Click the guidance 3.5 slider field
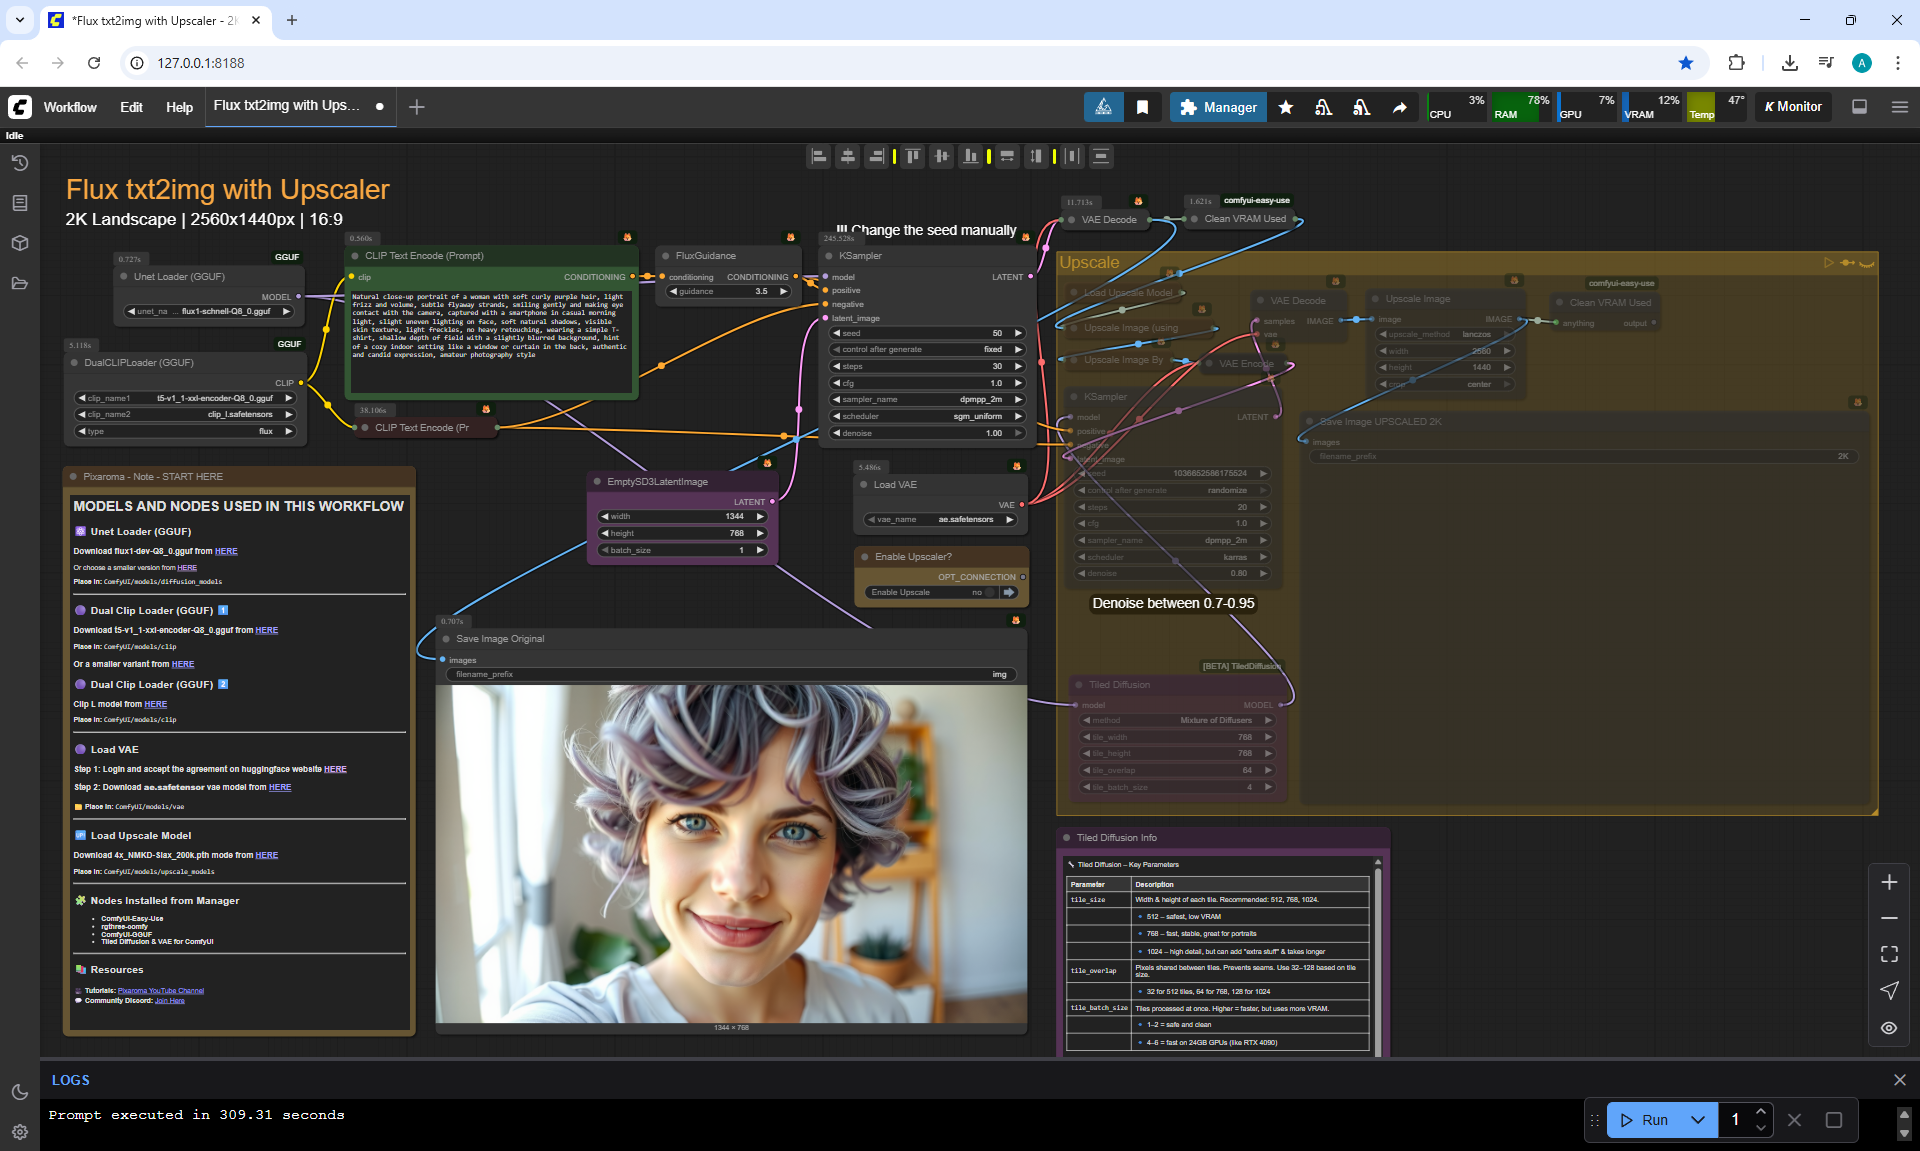 point(730,291)
